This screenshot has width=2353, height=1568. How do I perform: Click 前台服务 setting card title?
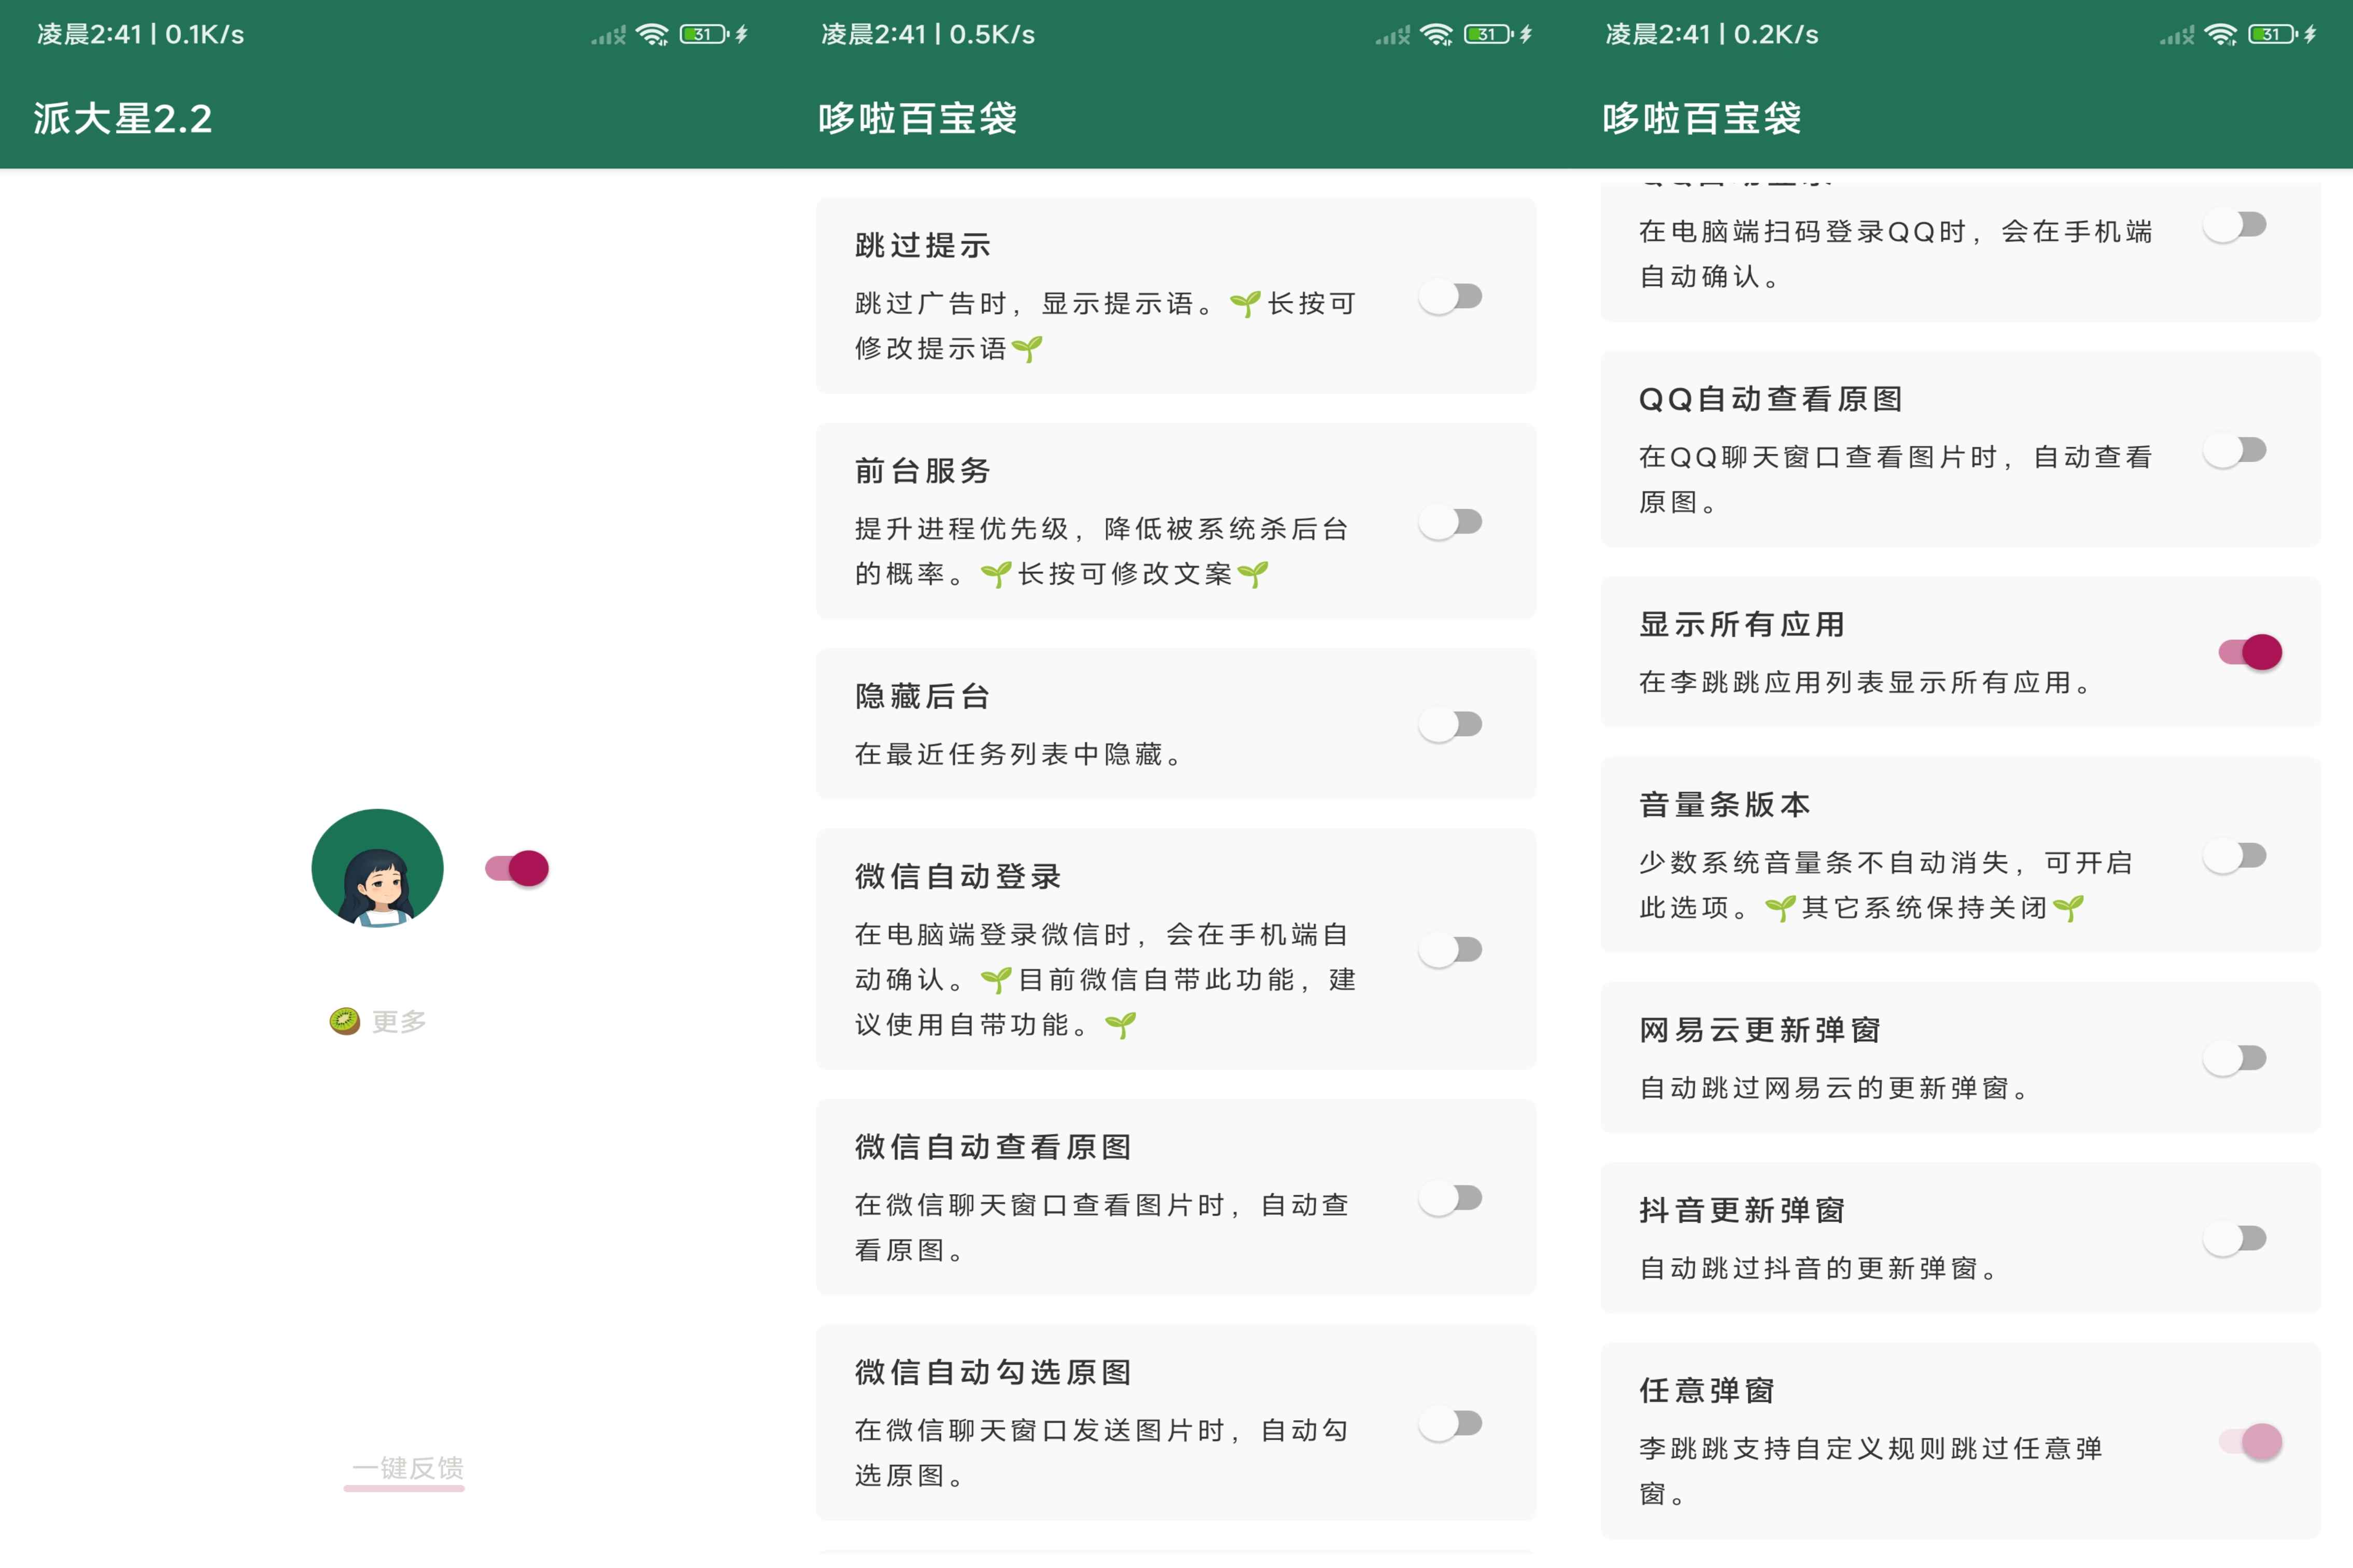[922, 470]
